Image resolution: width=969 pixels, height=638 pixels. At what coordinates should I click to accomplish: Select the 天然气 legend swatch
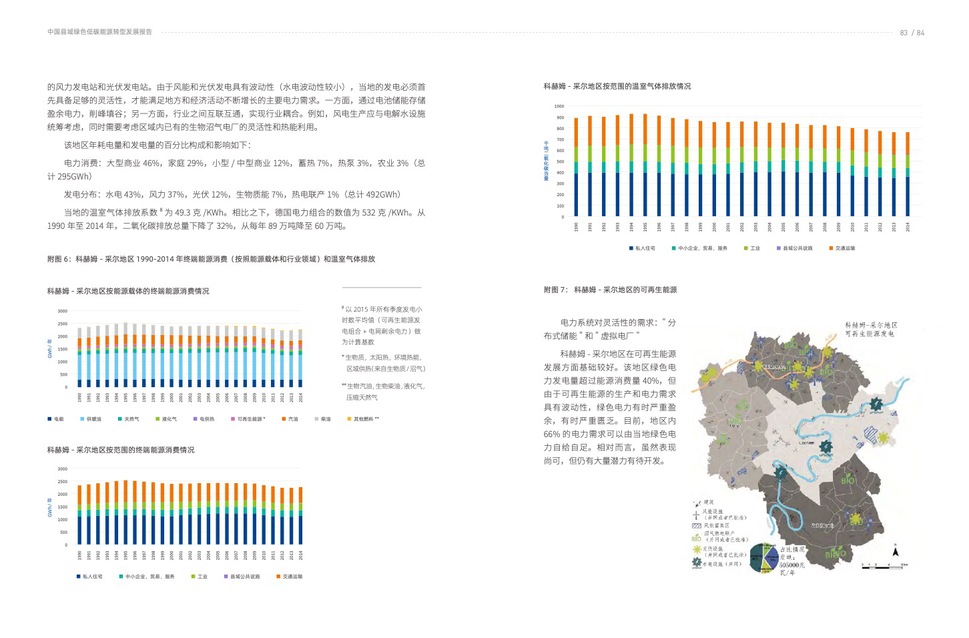(x=119, y=419)
